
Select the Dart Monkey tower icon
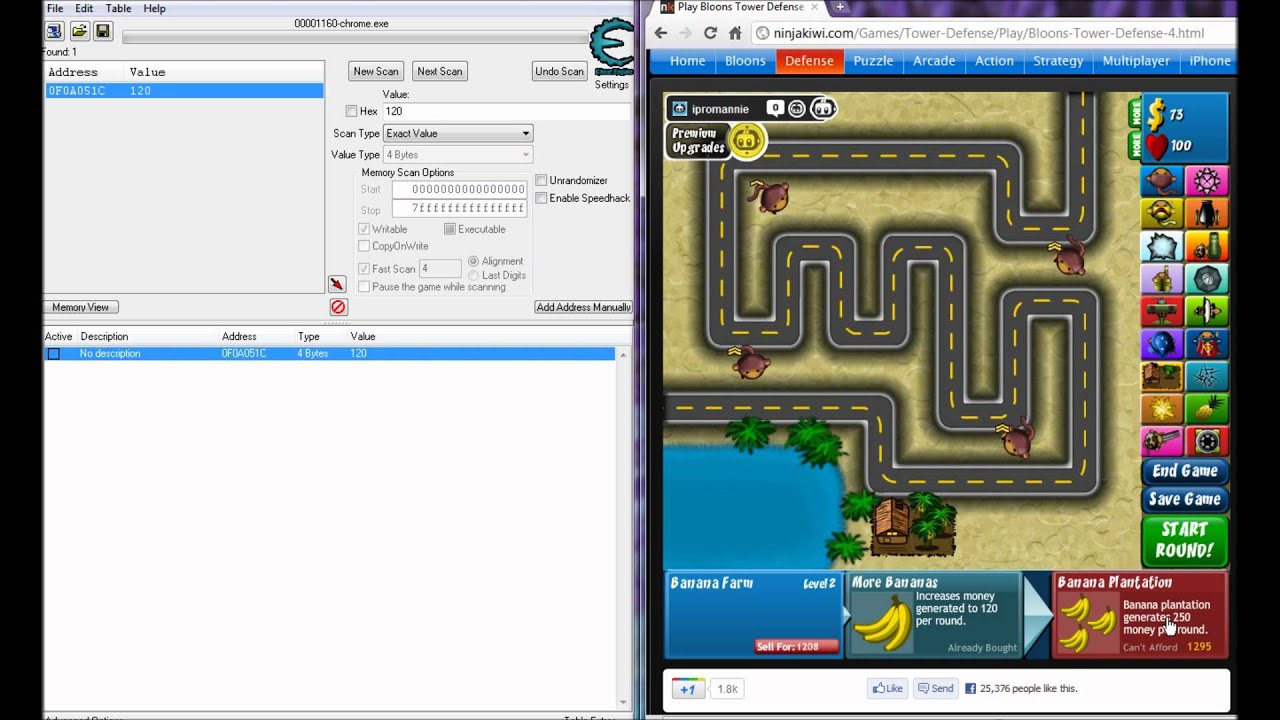[1162, 181]
